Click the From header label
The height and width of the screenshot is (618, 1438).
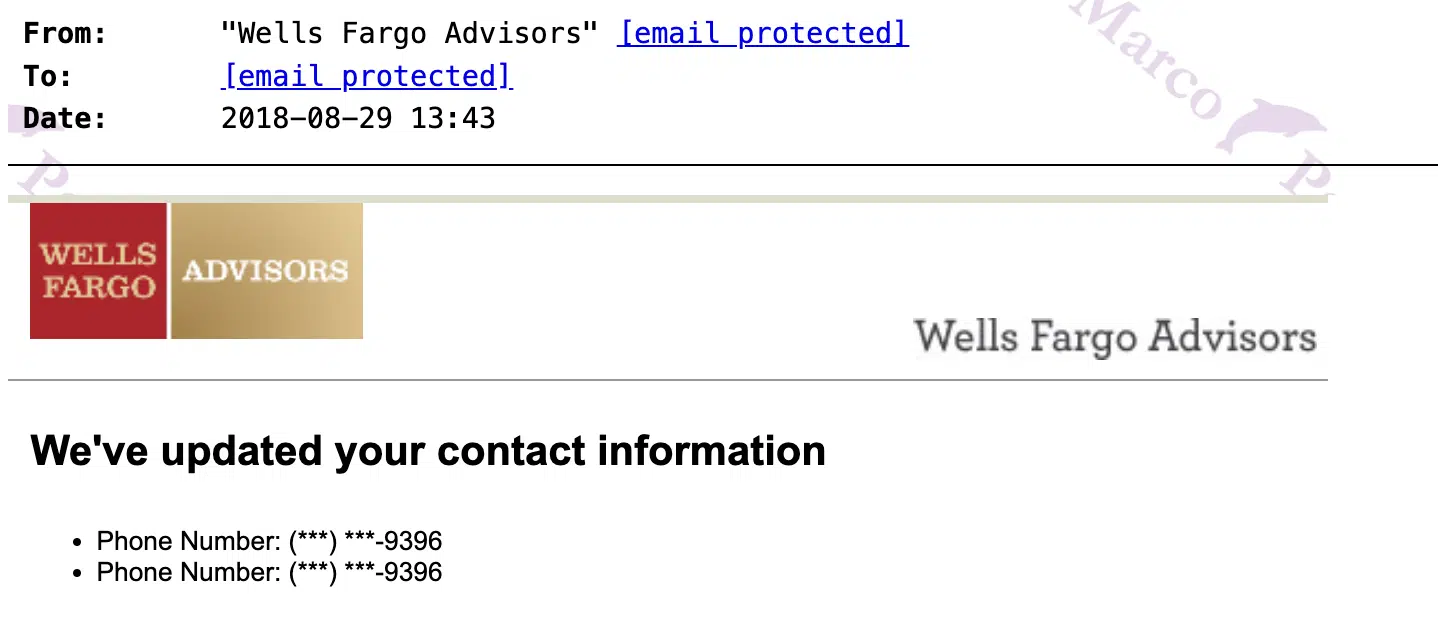coord(65,33)
